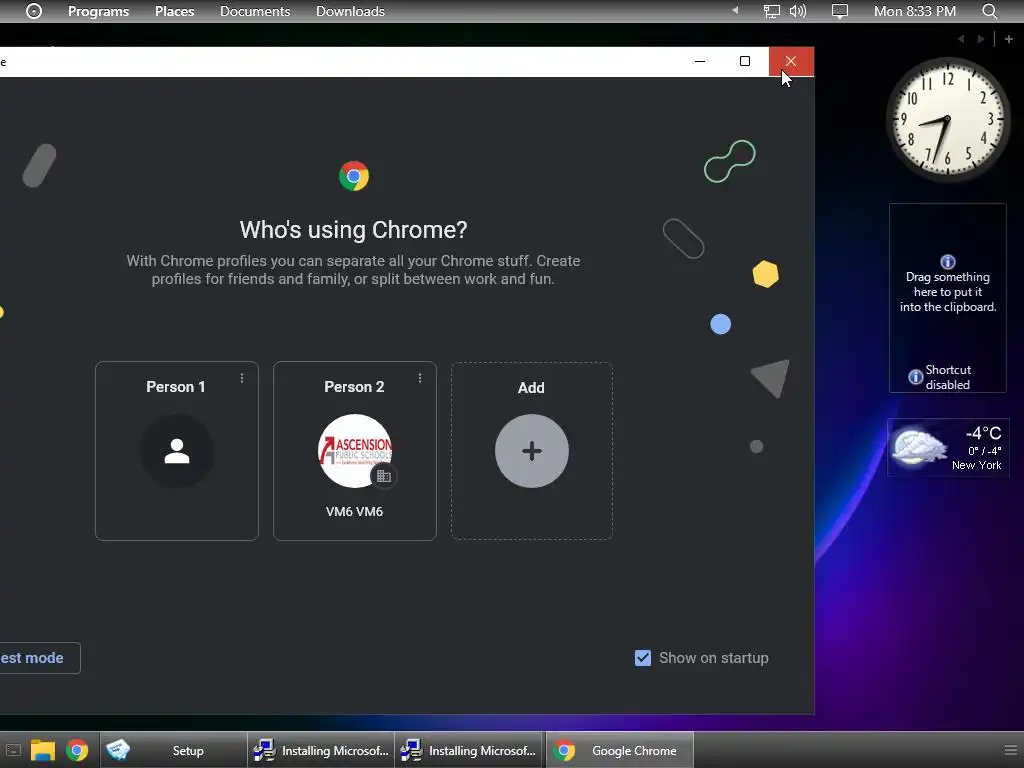Image resolution: width=1024 pixels, height=768 pixels.
Task: Open more options menu for Person 1
Action: [x=242, y=378]
